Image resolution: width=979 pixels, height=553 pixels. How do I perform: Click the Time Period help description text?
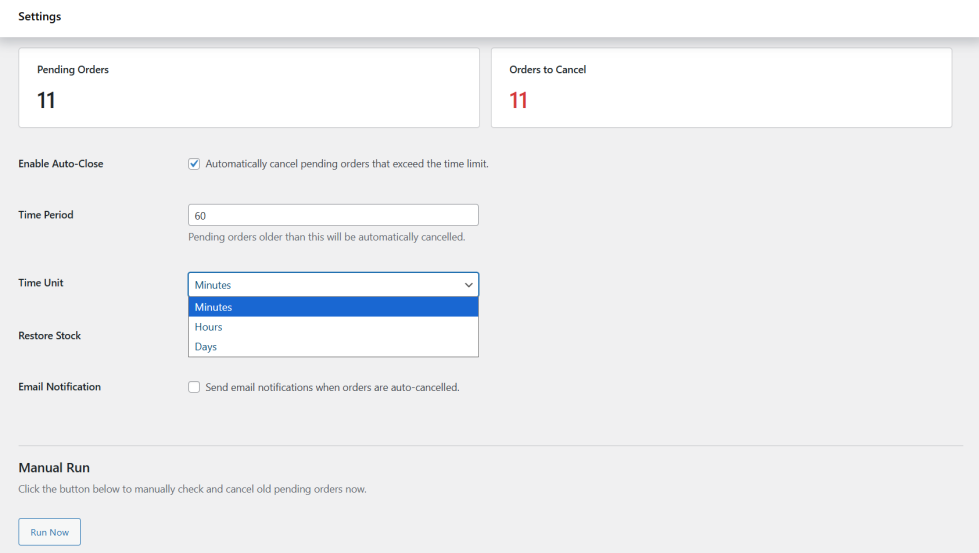[x=326, y=238]
